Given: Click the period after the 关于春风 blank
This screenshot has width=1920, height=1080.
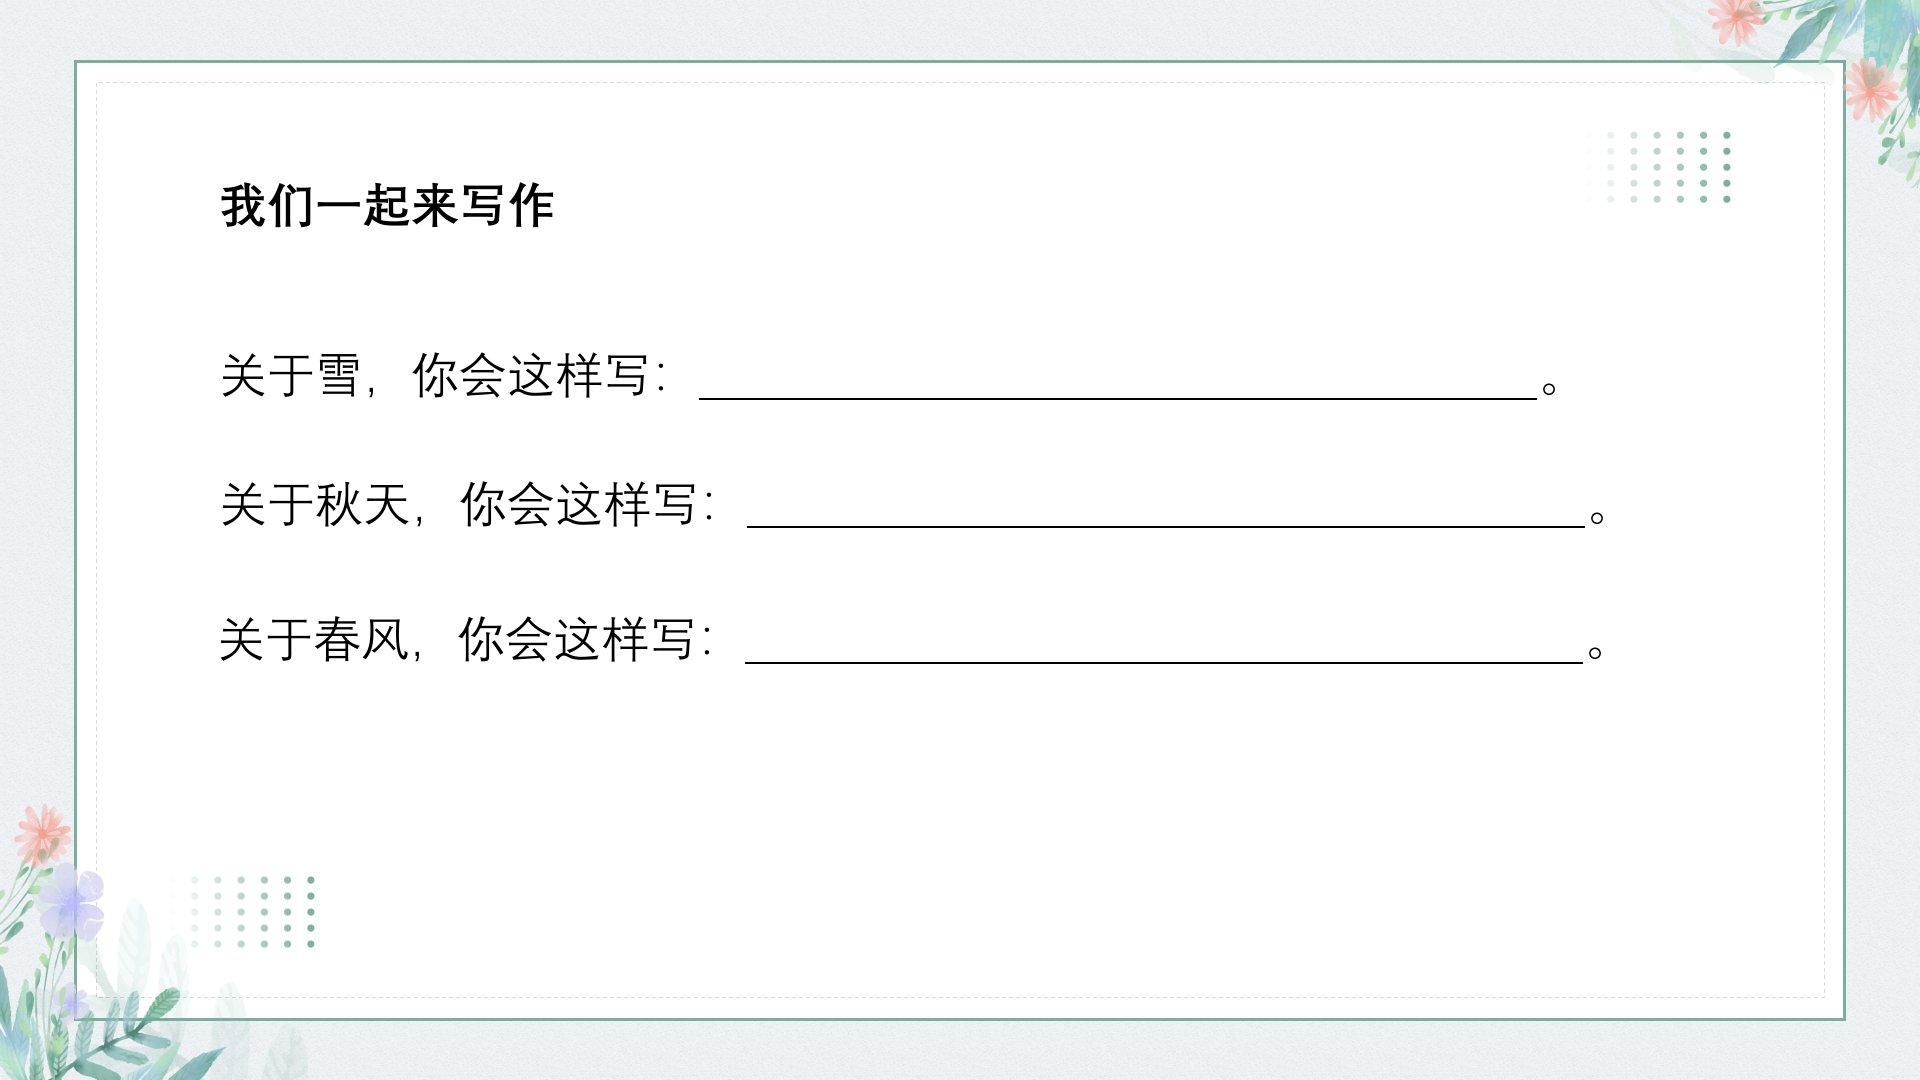Looking at the screenshot, I should (x=1595, y=652).
